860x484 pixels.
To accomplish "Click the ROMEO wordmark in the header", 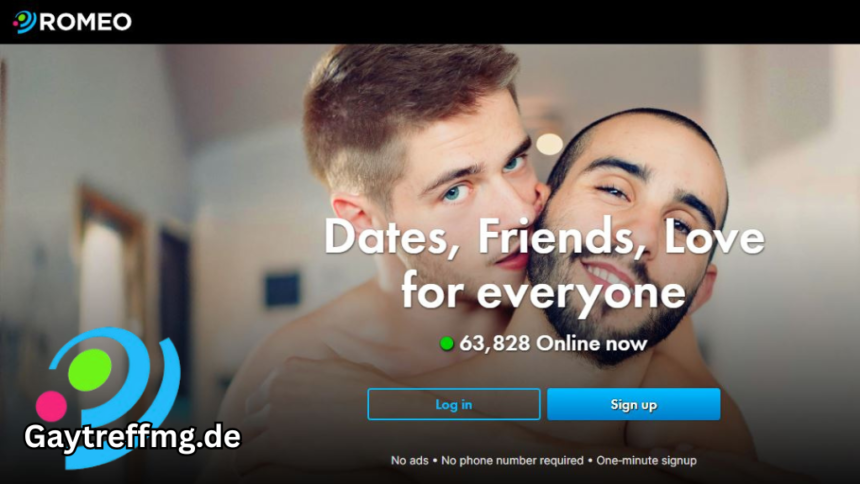I will 86,22.
